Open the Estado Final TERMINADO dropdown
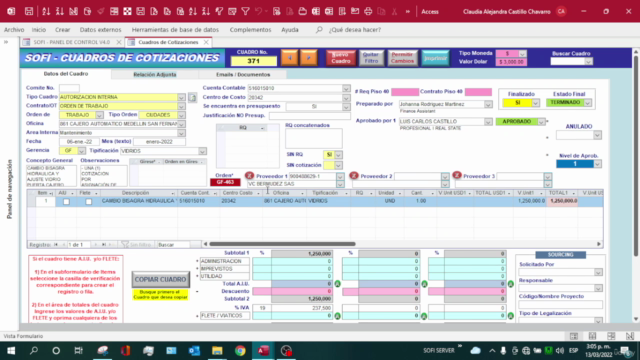Screen dimensions: 640x360 click(588, 103)
